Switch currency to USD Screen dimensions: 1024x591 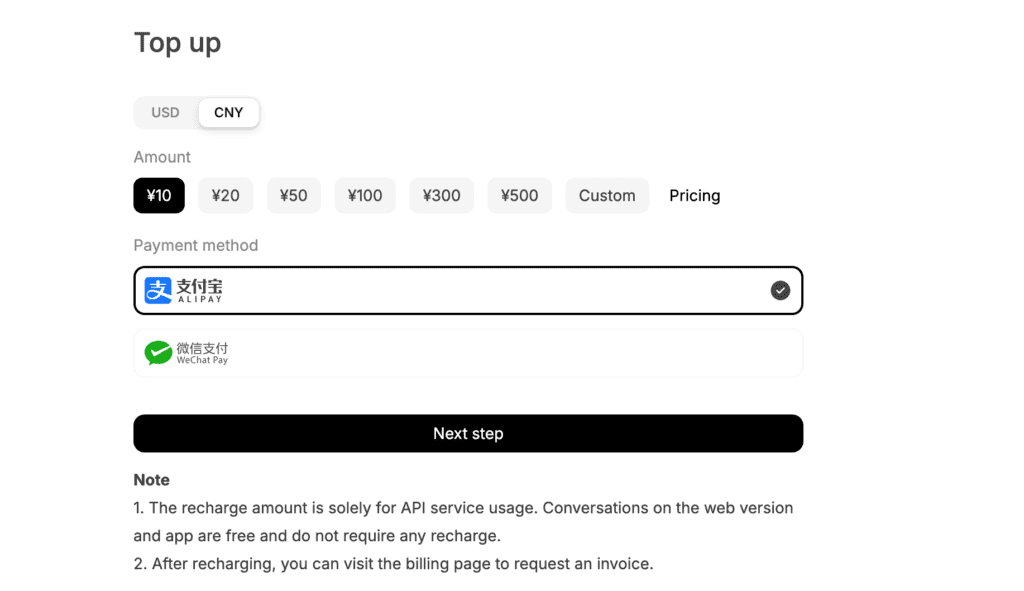pos(165,113)
